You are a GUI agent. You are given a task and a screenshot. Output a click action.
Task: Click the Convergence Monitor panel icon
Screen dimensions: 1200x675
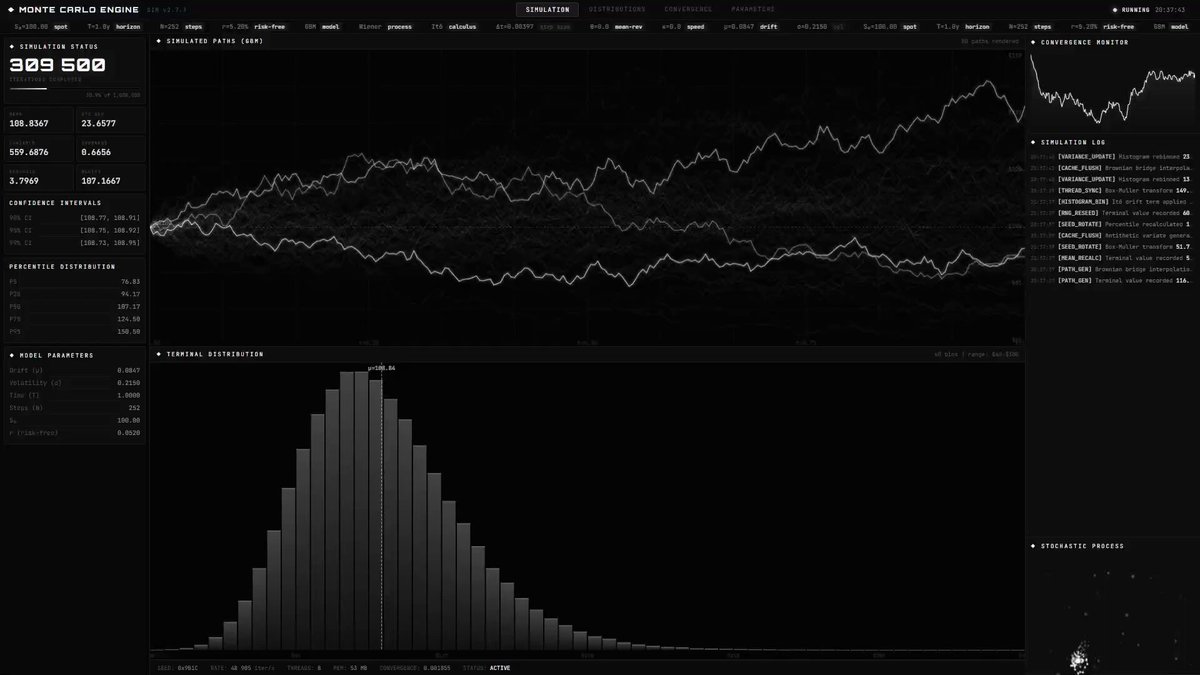(1035, 42)
